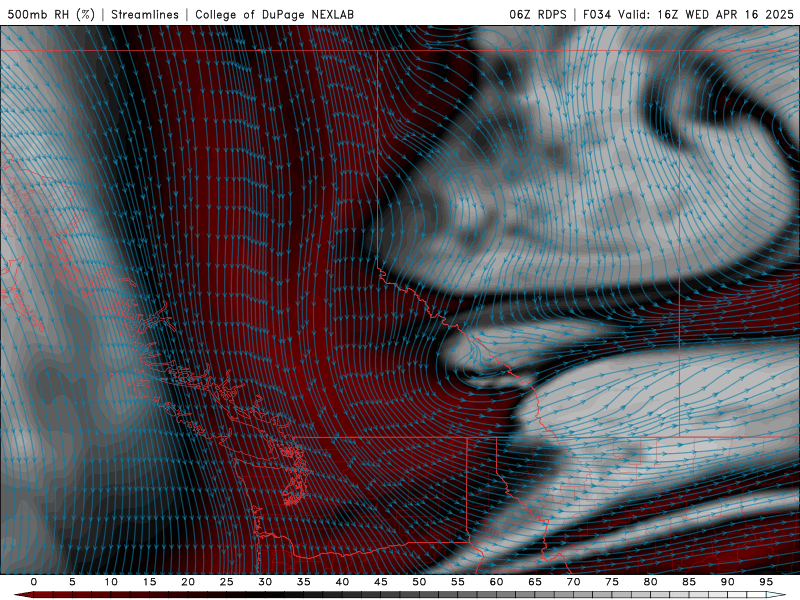This screenshot has height=600, width=800.
Task: Click the "Streamlines" label in header
Action: pos(145,14)
